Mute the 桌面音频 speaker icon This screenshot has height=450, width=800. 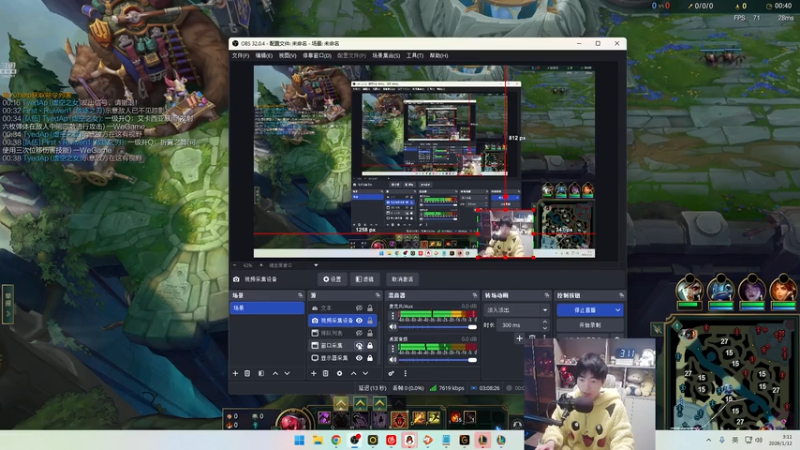click(x=392, y=360)
